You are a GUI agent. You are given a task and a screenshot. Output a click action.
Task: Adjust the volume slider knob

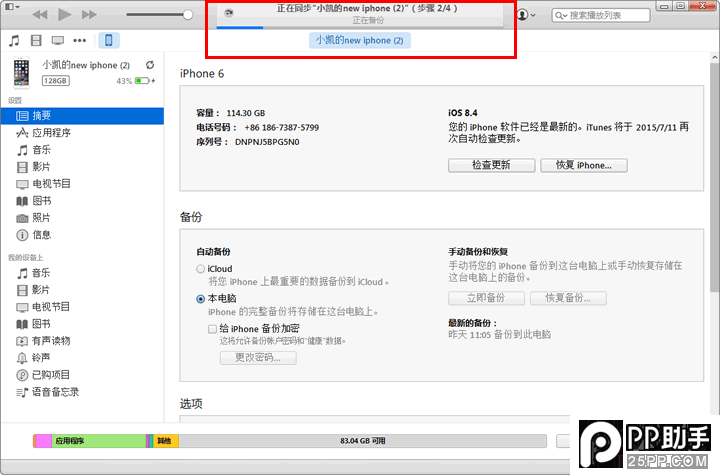tap(190, 15)
